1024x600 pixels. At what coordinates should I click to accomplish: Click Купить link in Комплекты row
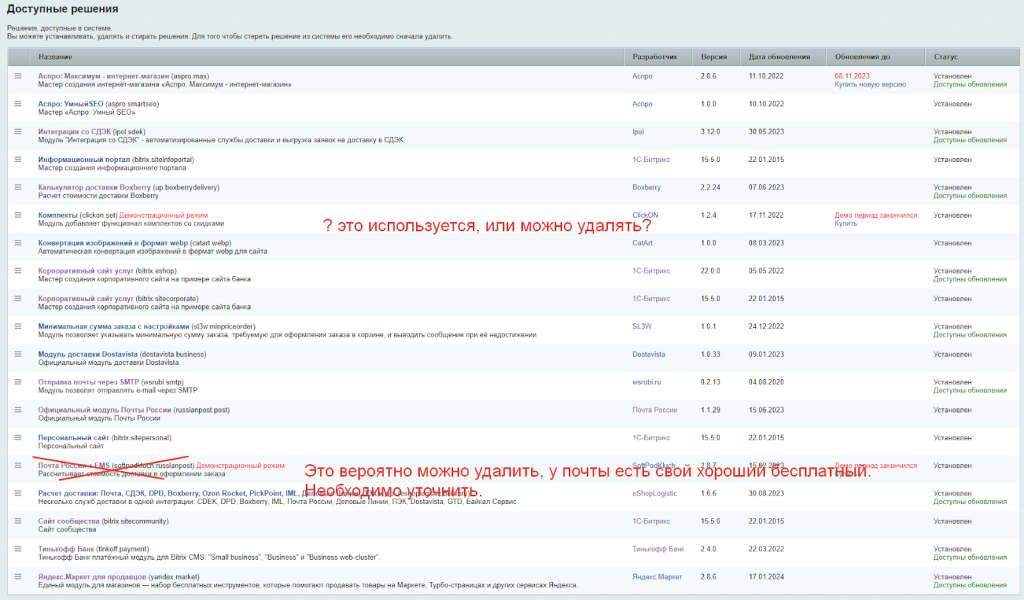pyautogui.click(x=845, y=223)
